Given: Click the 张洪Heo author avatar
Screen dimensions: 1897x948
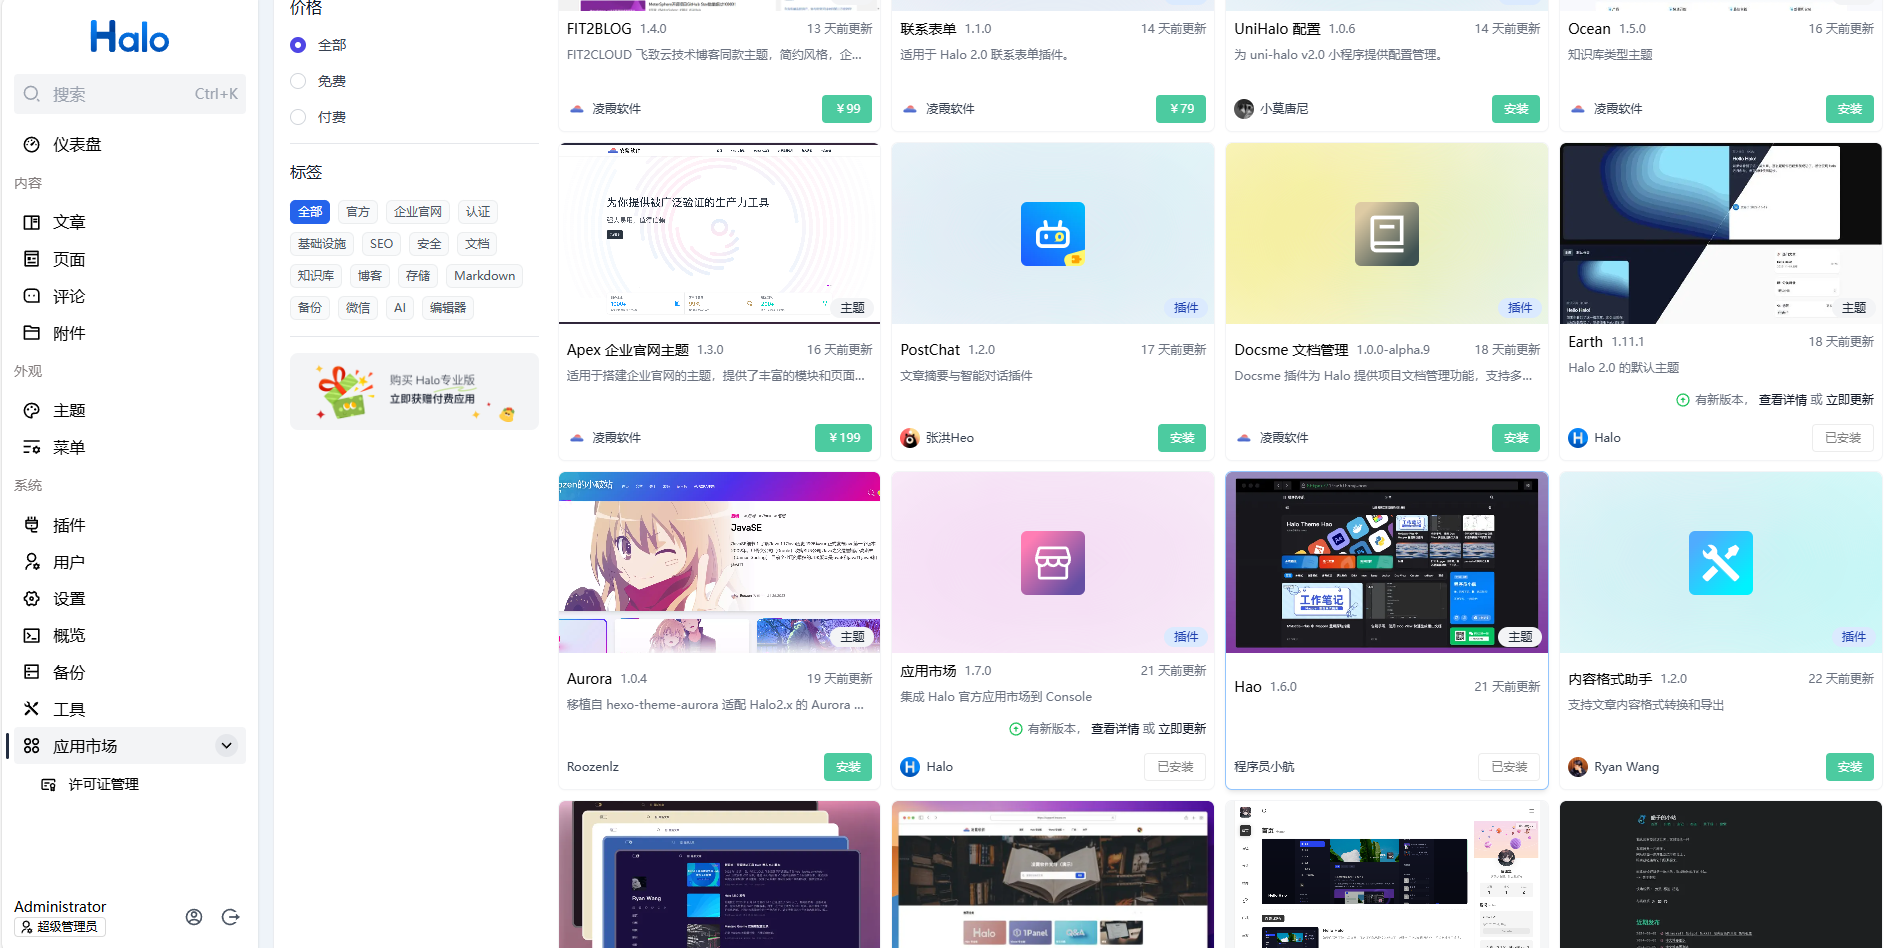Looking at the screenshot, I should pos(910,438).
